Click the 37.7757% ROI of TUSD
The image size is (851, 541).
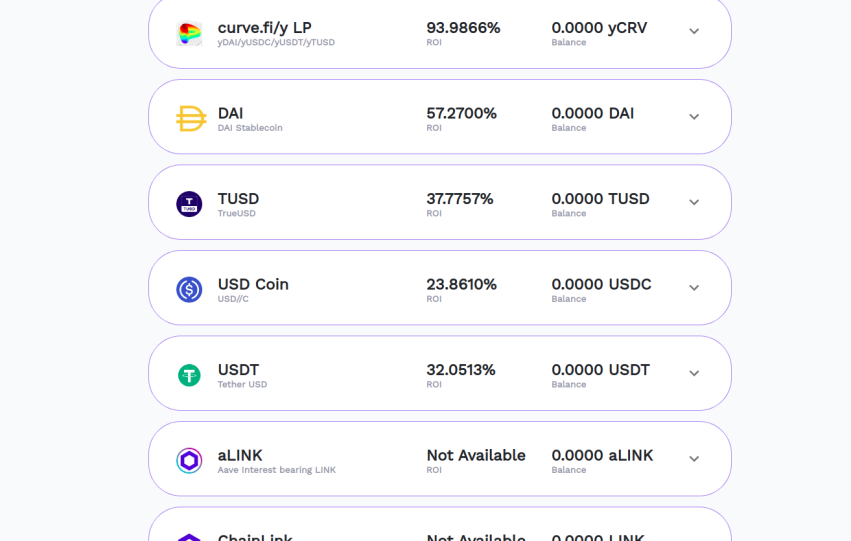460,199
